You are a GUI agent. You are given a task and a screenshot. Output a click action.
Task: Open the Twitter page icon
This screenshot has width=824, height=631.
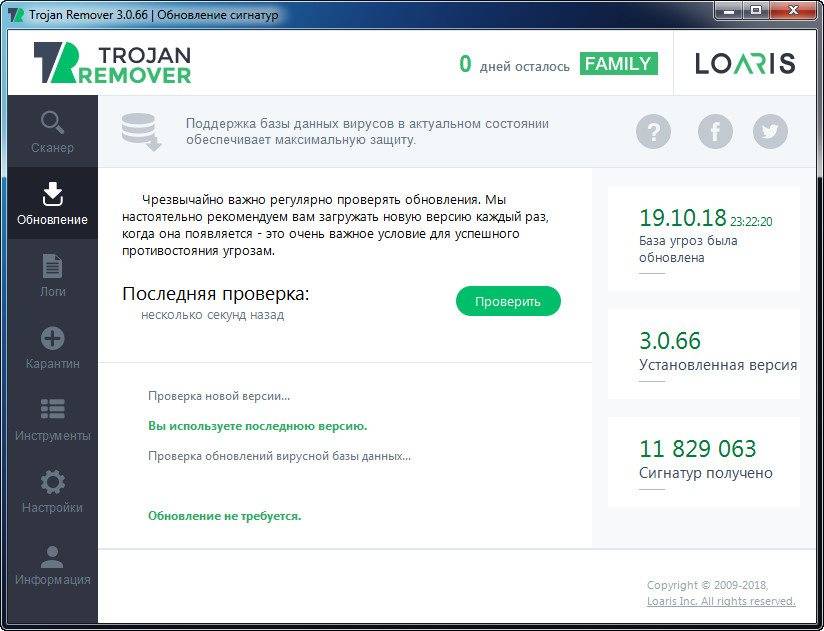(x=770, y=131)
